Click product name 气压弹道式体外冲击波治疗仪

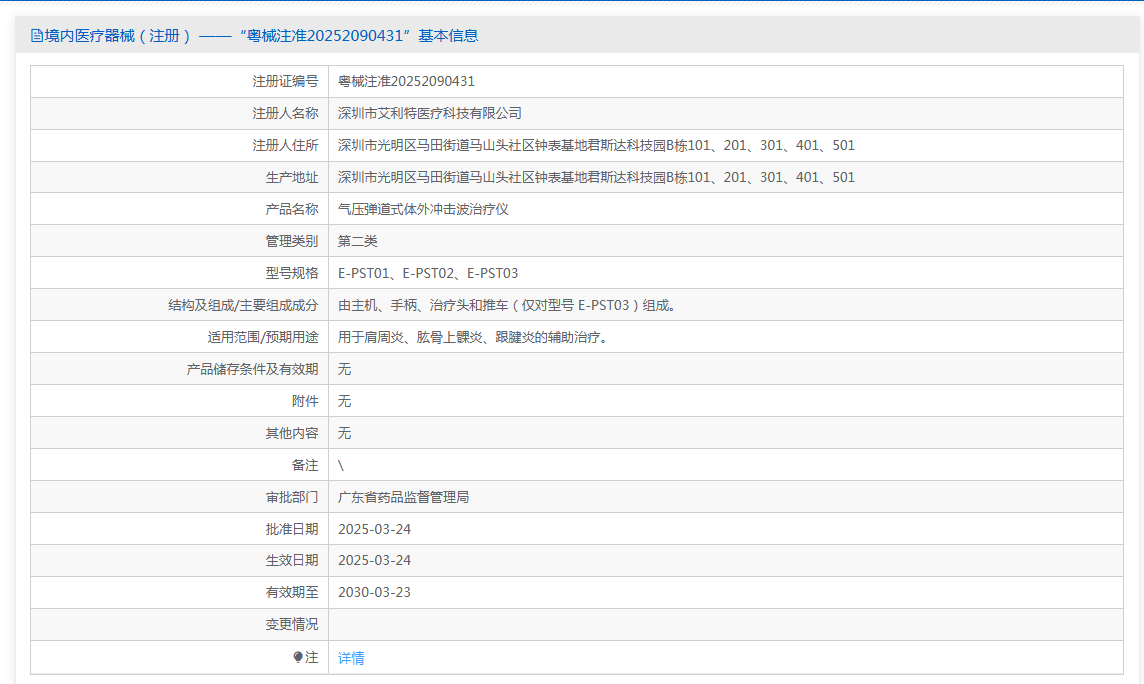point(423,209)
